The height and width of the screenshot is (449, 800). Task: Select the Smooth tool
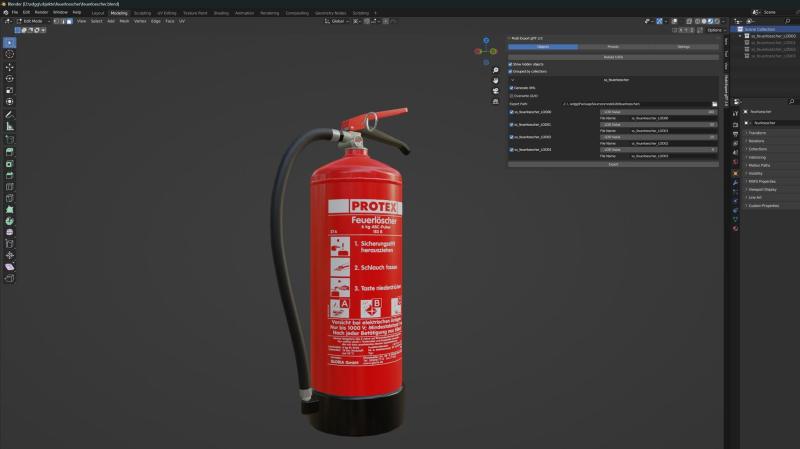point(10,232)
